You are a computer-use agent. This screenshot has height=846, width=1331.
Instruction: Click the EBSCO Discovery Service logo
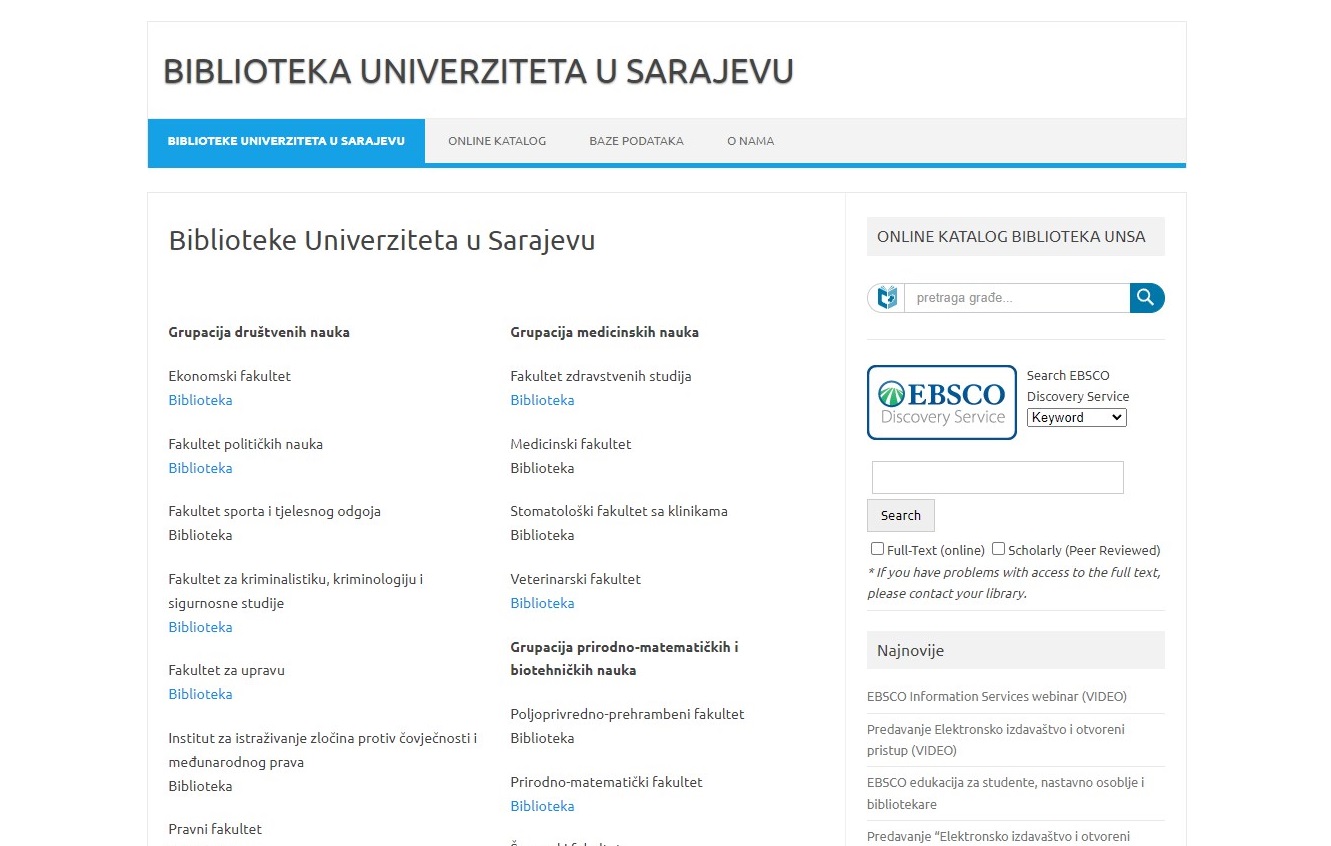941,402
